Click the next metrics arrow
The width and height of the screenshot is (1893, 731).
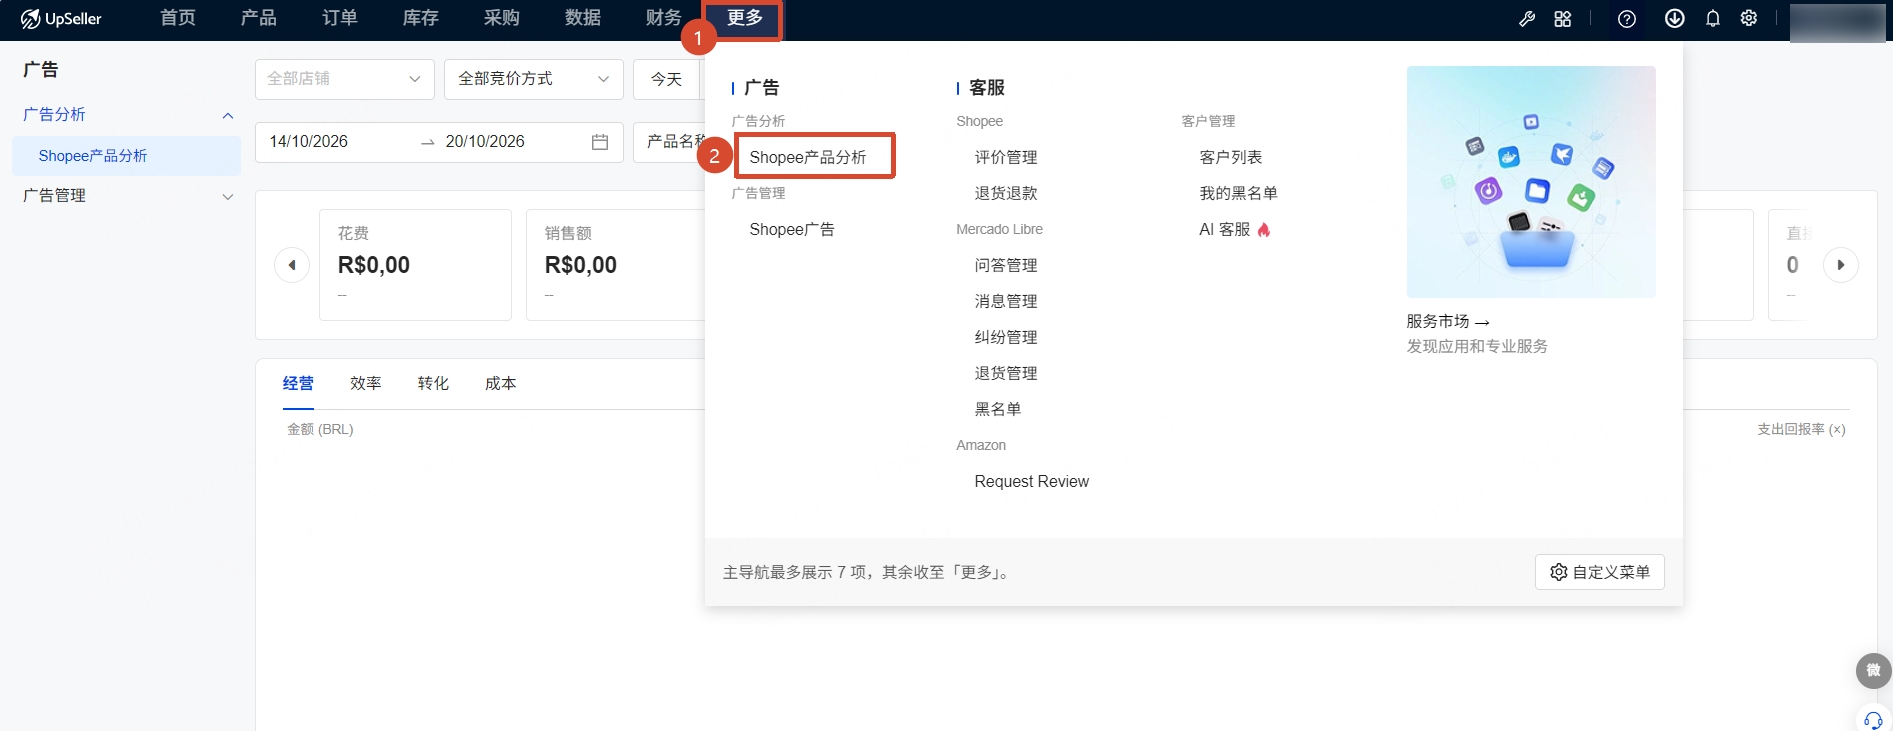[x=1841, y=265]
